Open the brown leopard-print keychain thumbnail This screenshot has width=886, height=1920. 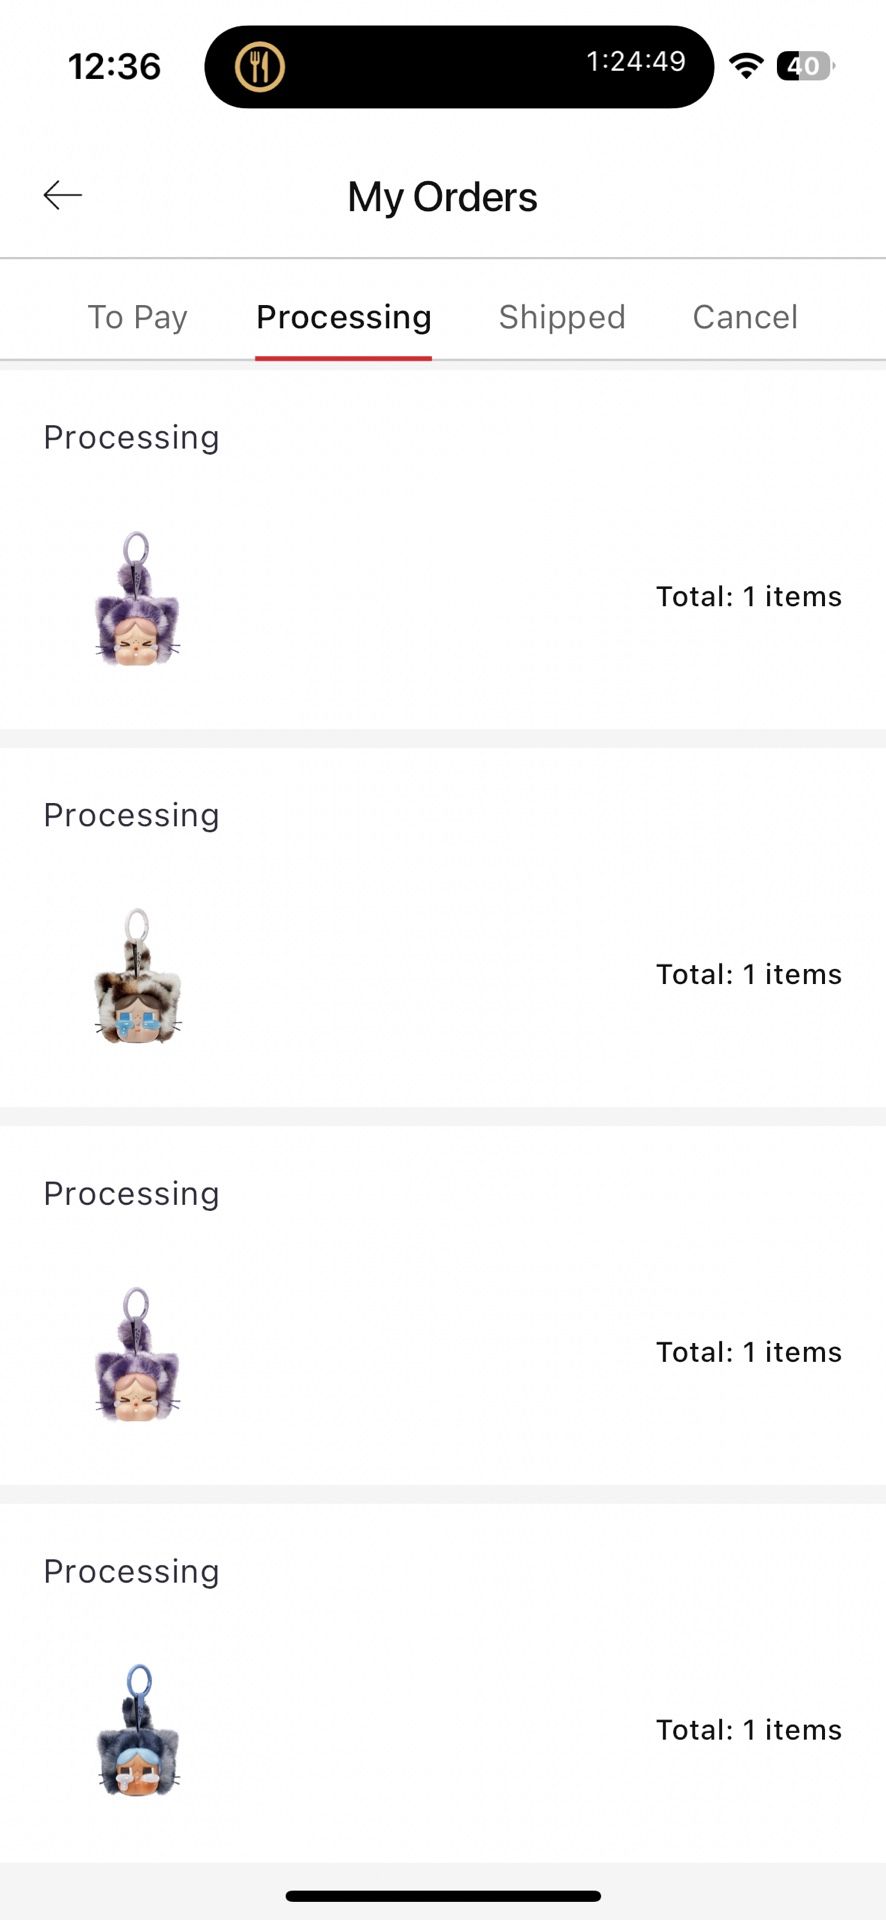click(x=137, y=976)
